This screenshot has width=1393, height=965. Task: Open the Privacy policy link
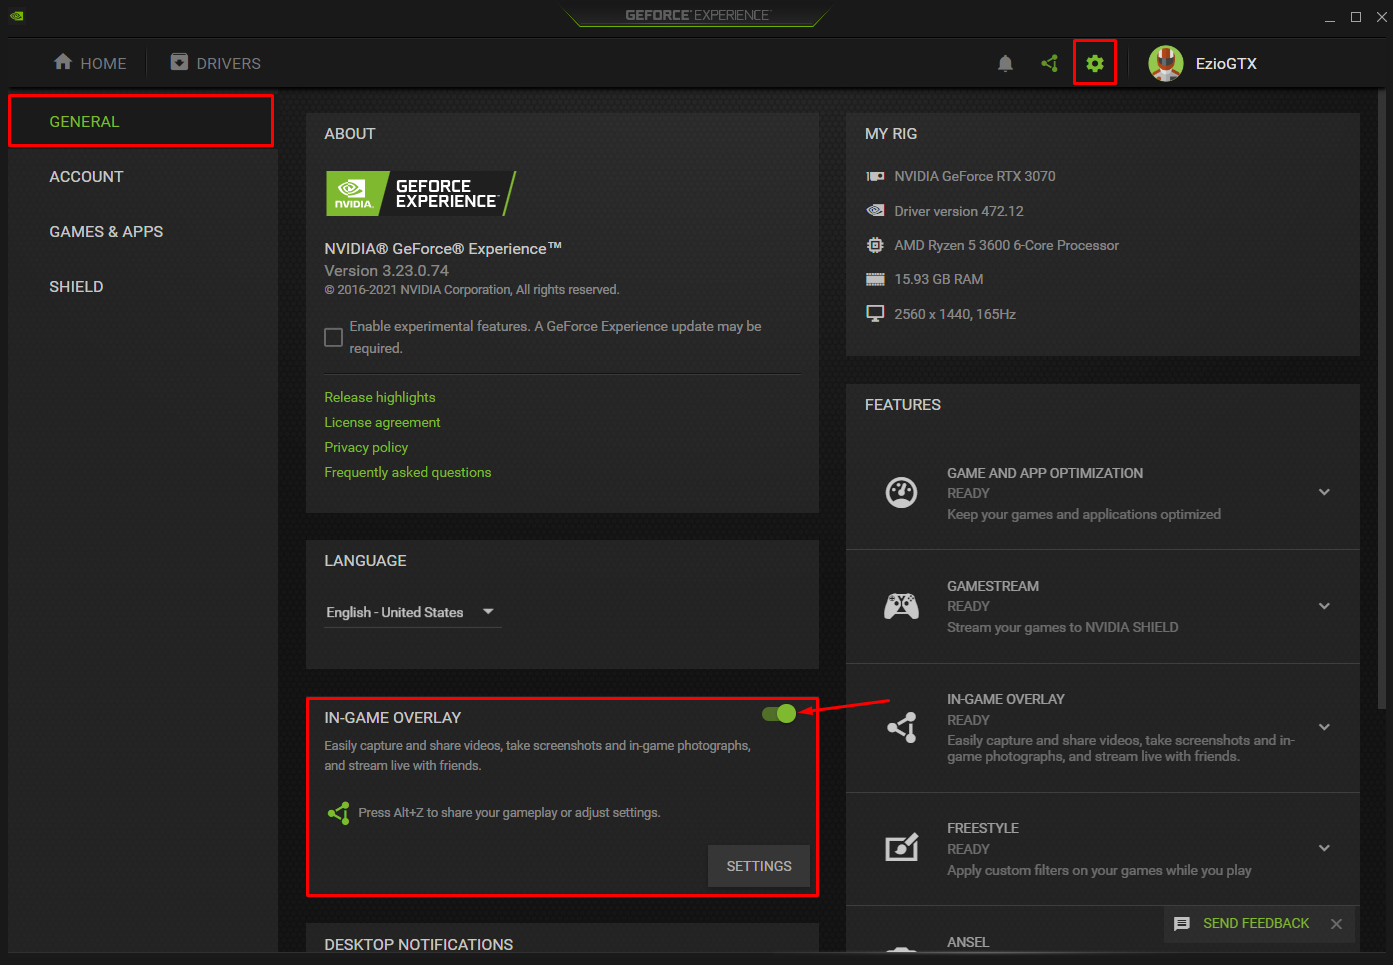click(x=366, y=447)
